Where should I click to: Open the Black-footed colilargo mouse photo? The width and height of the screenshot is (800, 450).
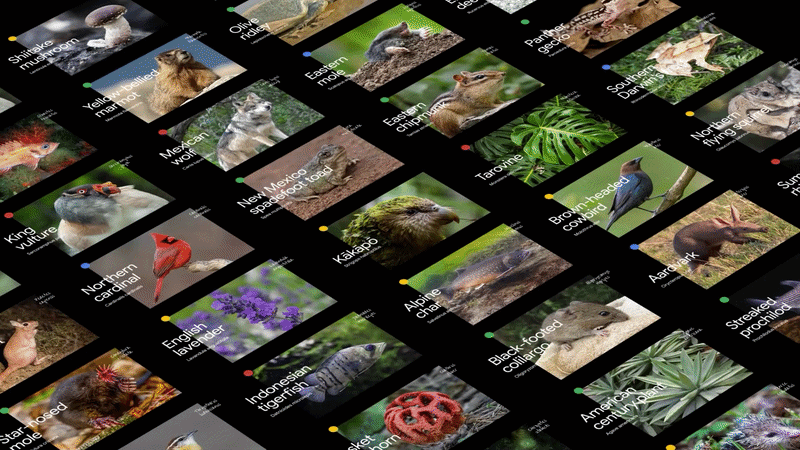577,327
